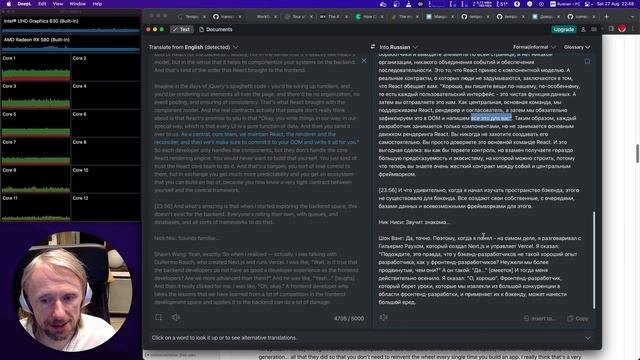Click the menu bar date and time
Image resolution: width=640 pixels, height=360 pixels.
click(616, 4)
